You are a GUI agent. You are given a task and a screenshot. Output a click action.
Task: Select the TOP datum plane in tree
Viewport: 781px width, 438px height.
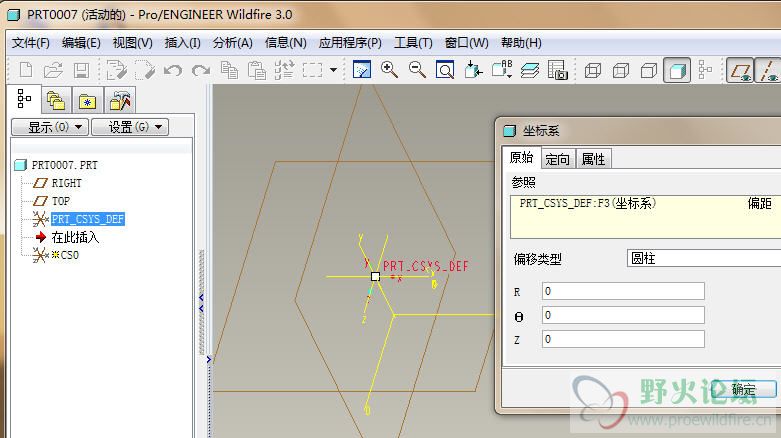click(61, 201)
